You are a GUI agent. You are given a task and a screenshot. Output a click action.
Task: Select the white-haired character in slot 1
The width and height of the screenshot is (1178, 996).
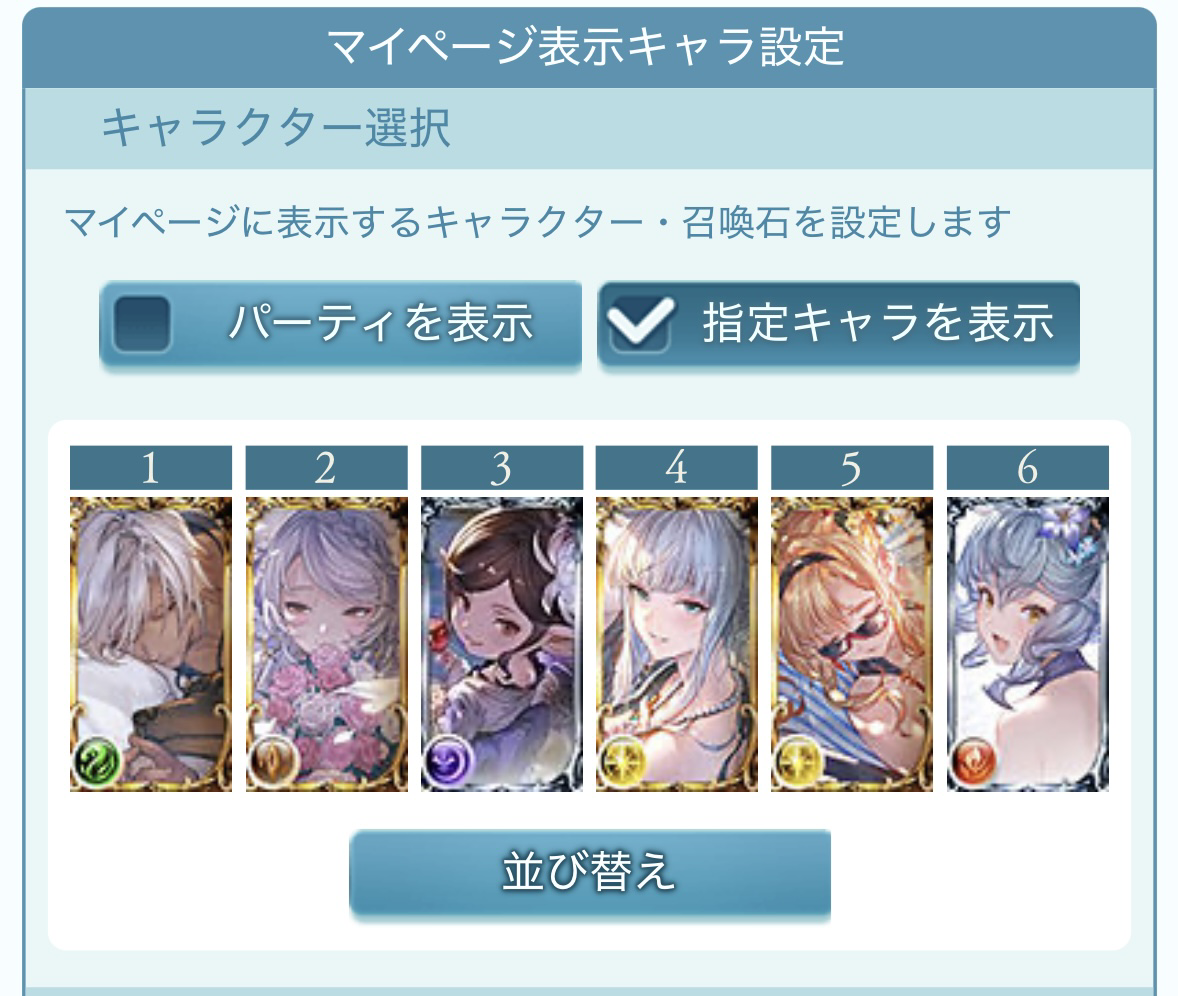tap(151, 644)
